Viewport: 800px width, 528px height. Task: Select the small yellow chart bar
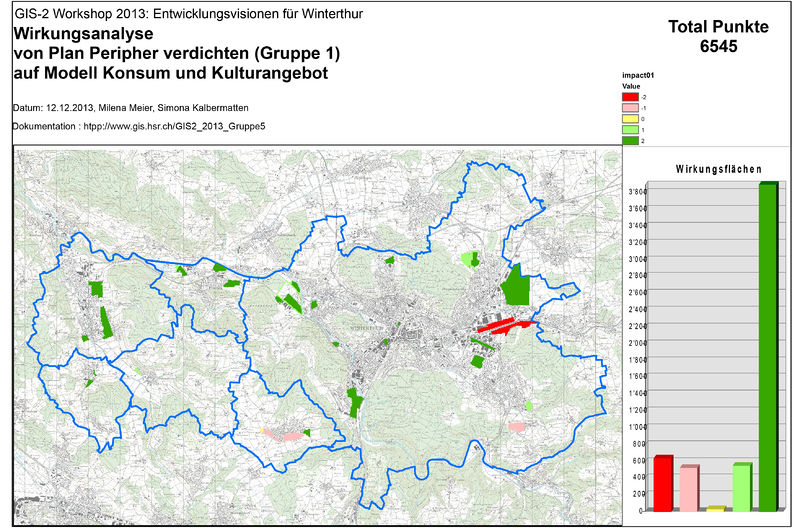[x=715, y=508]
